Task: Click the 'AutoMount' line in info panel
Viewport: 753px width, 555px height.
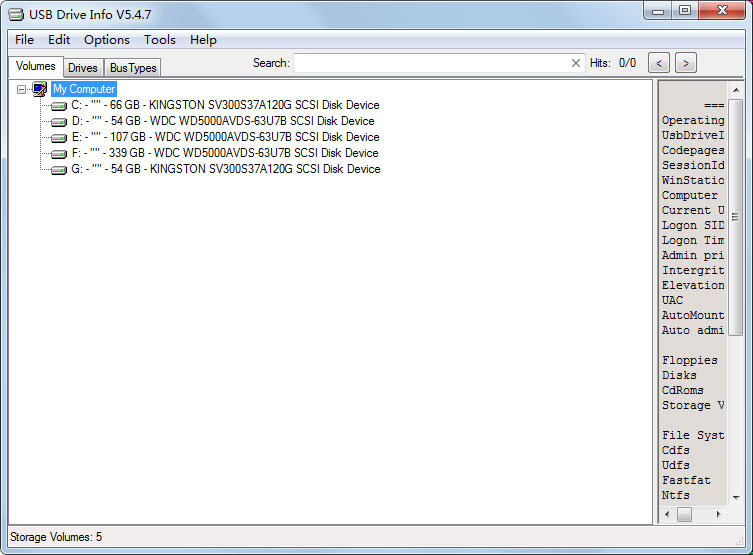Action: 692,315
